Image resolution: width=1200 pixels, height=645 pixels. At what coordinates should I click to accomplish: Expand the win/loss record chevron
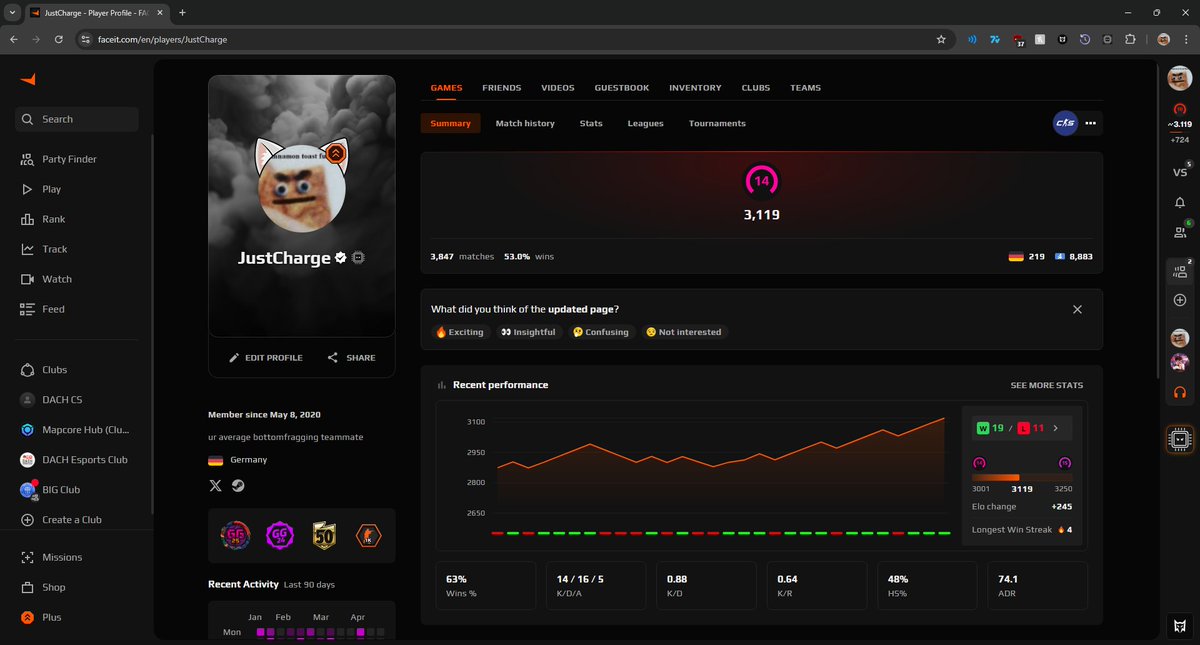coord(1056,428)
